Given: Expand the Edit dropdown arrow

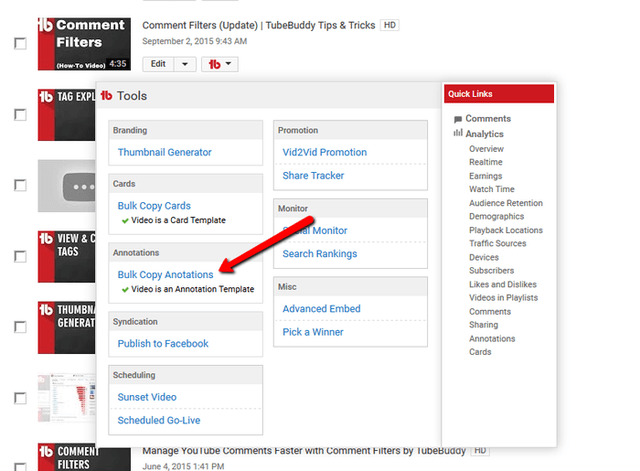Looking at the screenshot, I should point(185,64).
